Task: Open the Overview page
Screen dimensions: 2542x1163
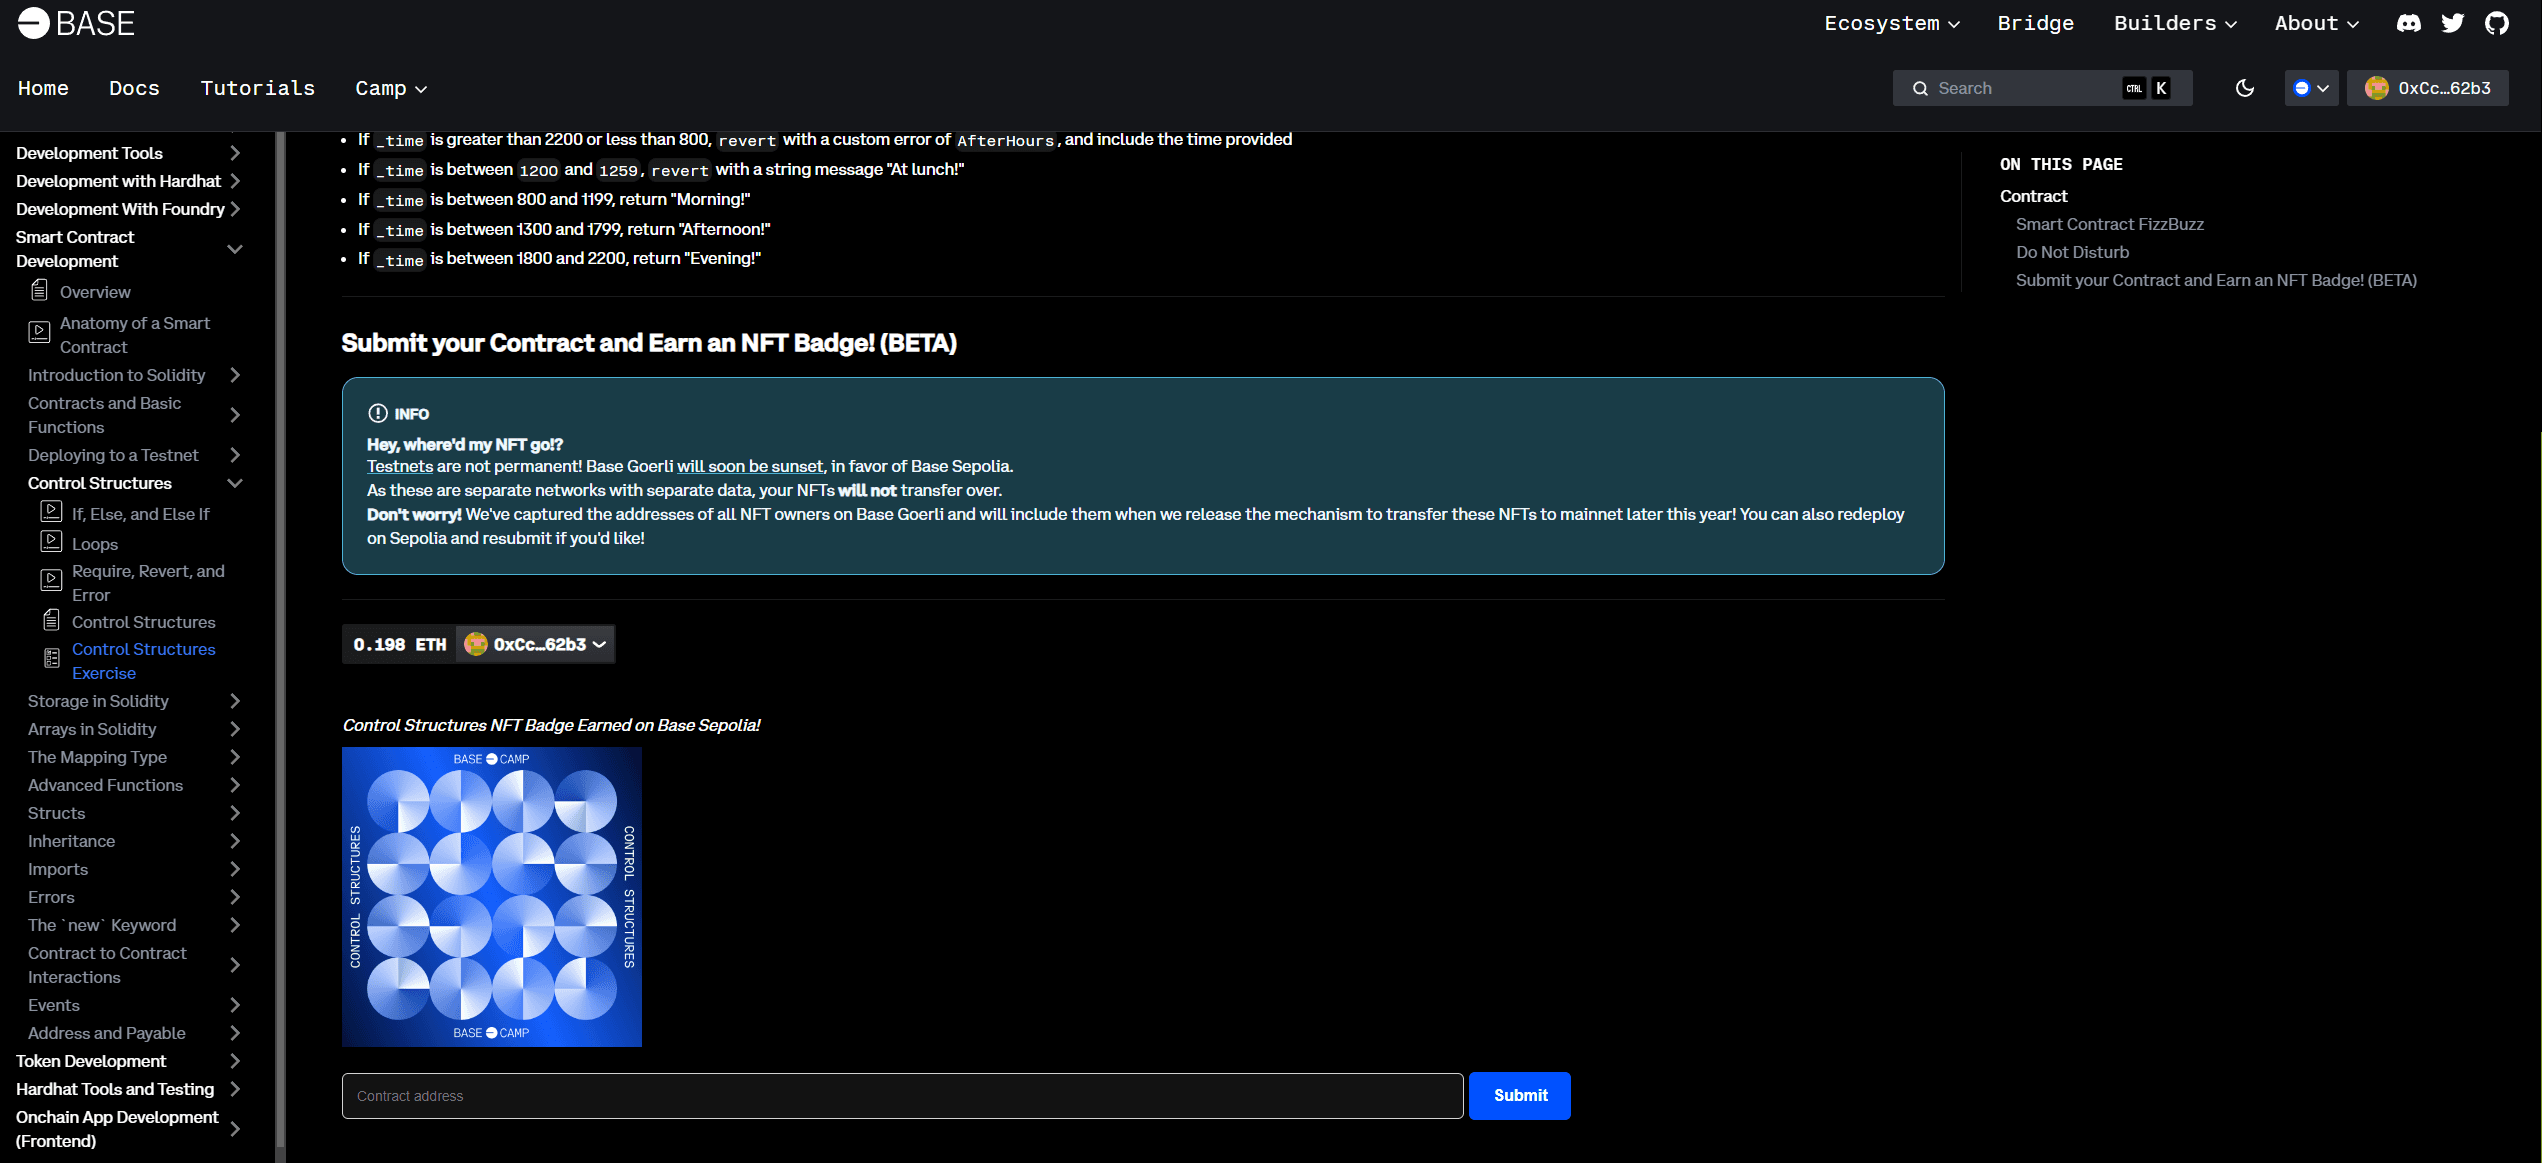Action: point(95,292)
